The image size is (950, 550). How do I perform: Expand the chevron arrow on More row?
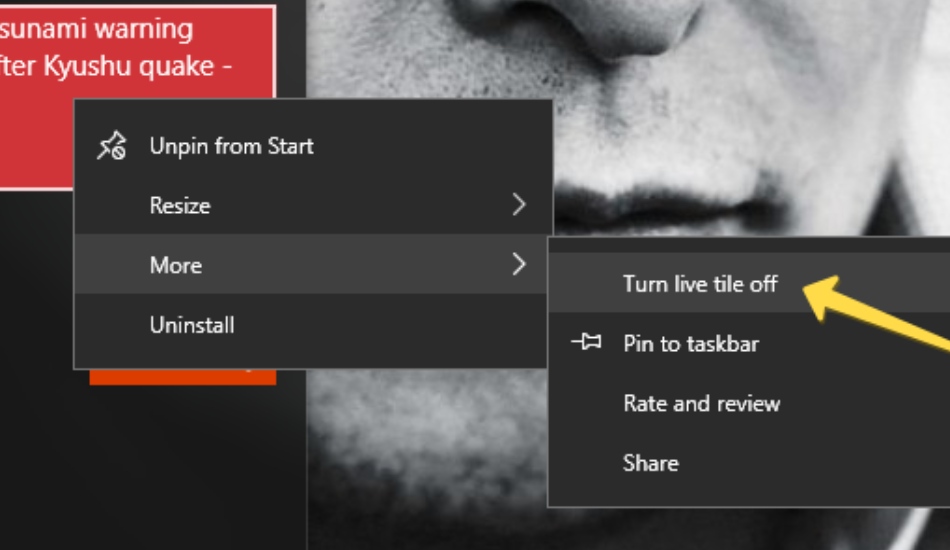point(519,264)
